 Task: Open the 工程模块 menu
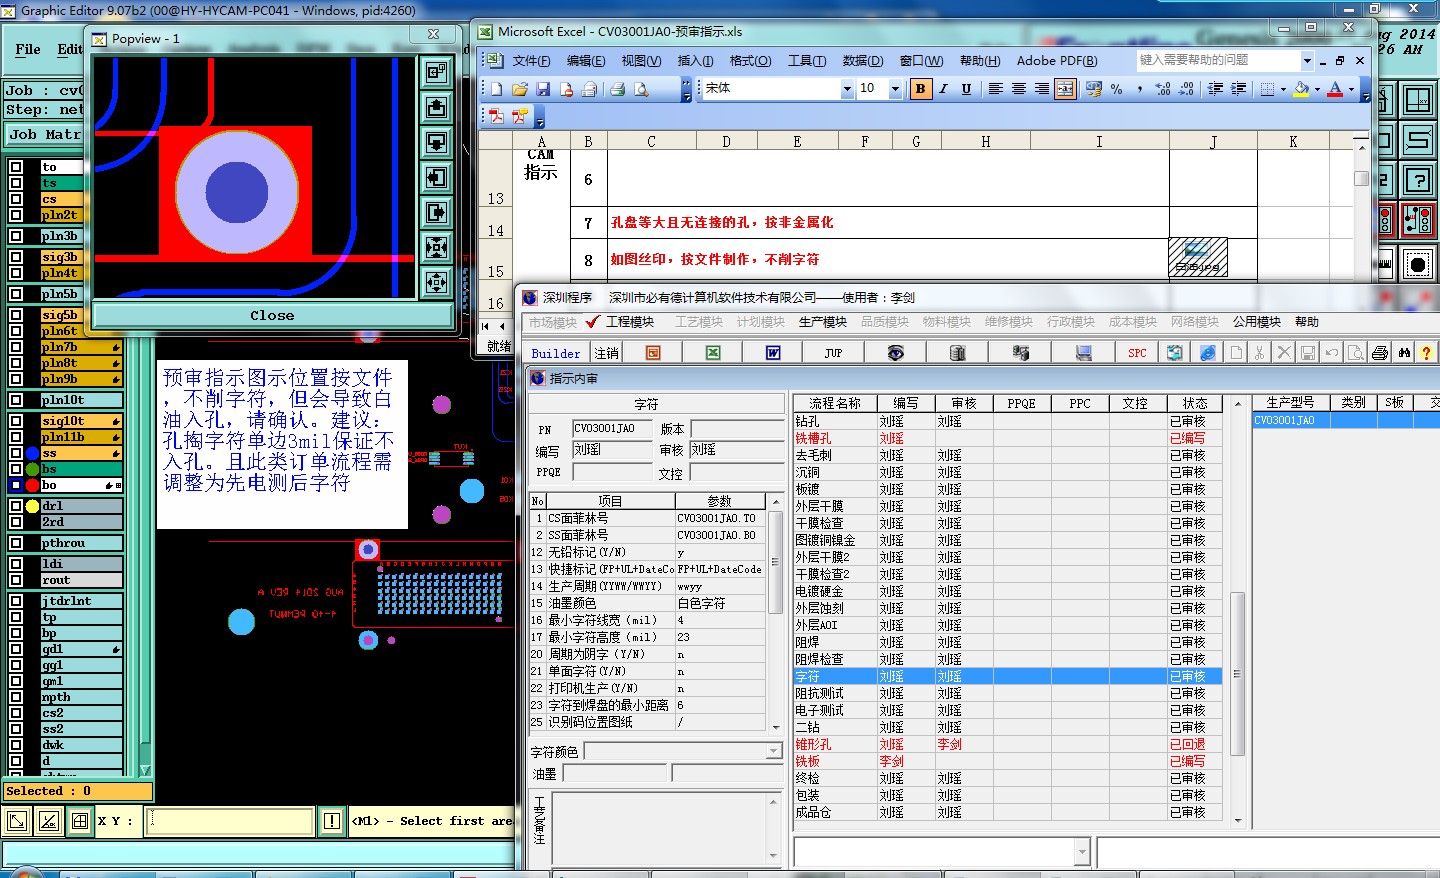[629, 322]
